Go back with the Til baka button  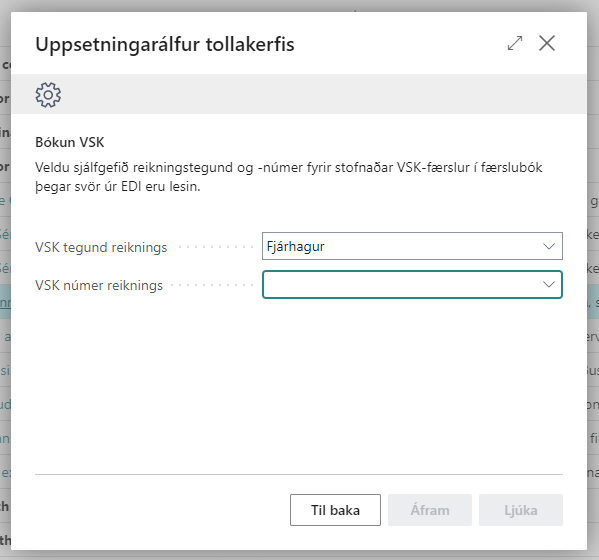click(335, 510)
